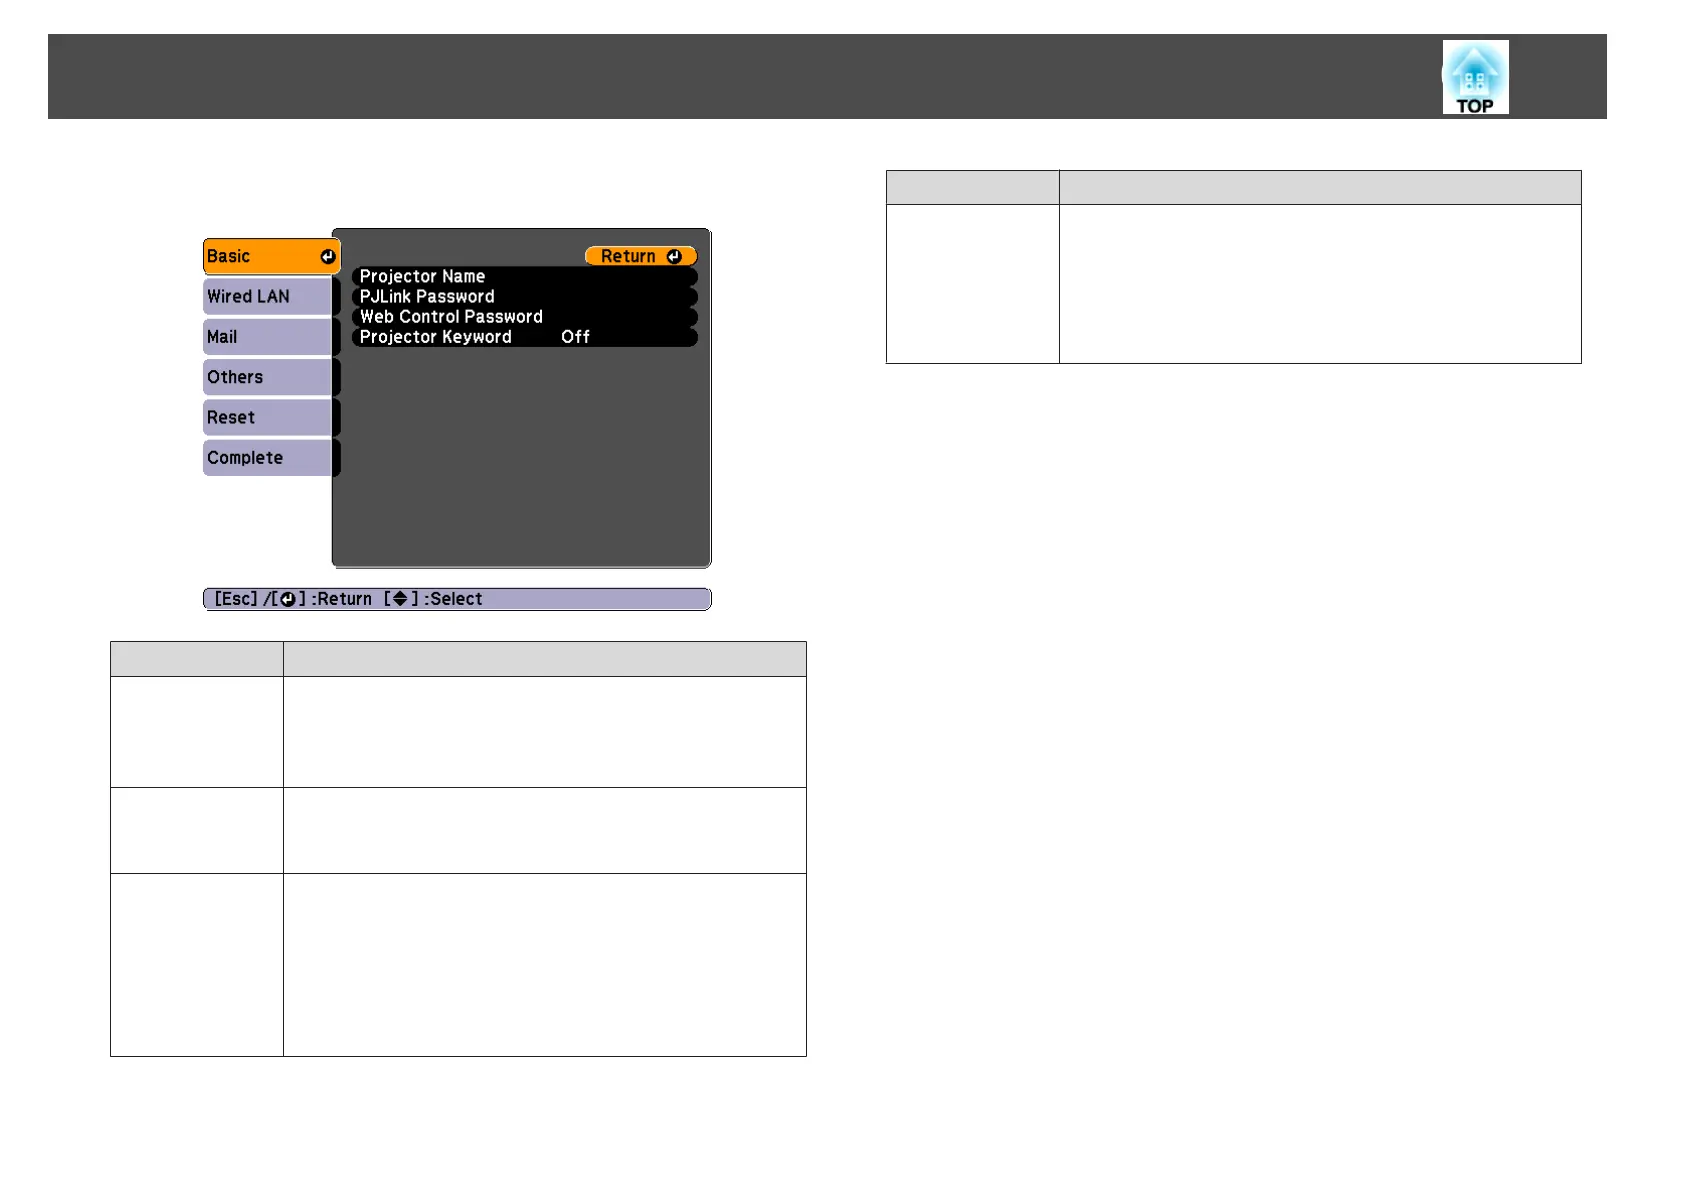This screenshot has height=1190, width=1684.
Task: Select the Complete menu item
Action: [x=268, y=457]
